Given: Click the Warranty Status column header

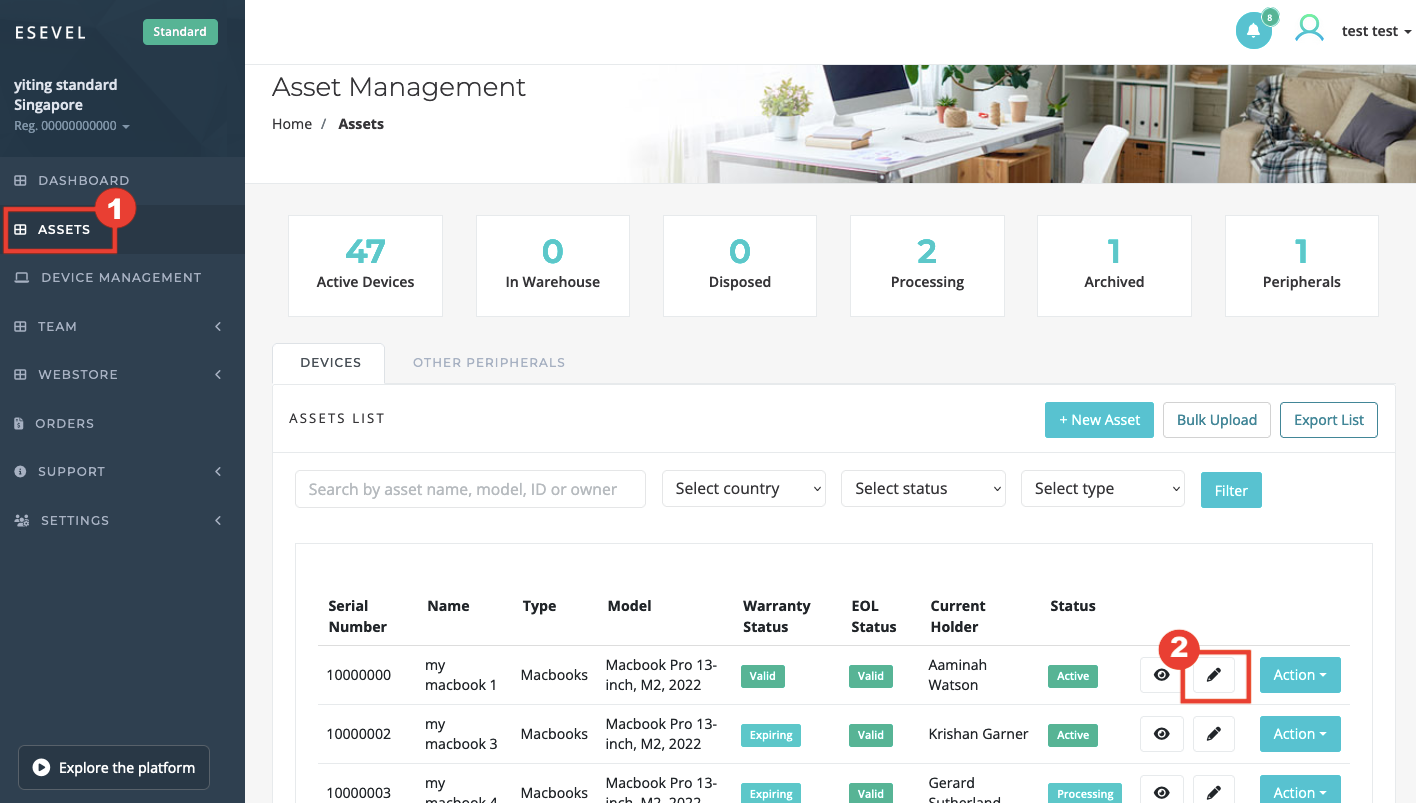Looking at the screenshot, I should tap(776, 616).
